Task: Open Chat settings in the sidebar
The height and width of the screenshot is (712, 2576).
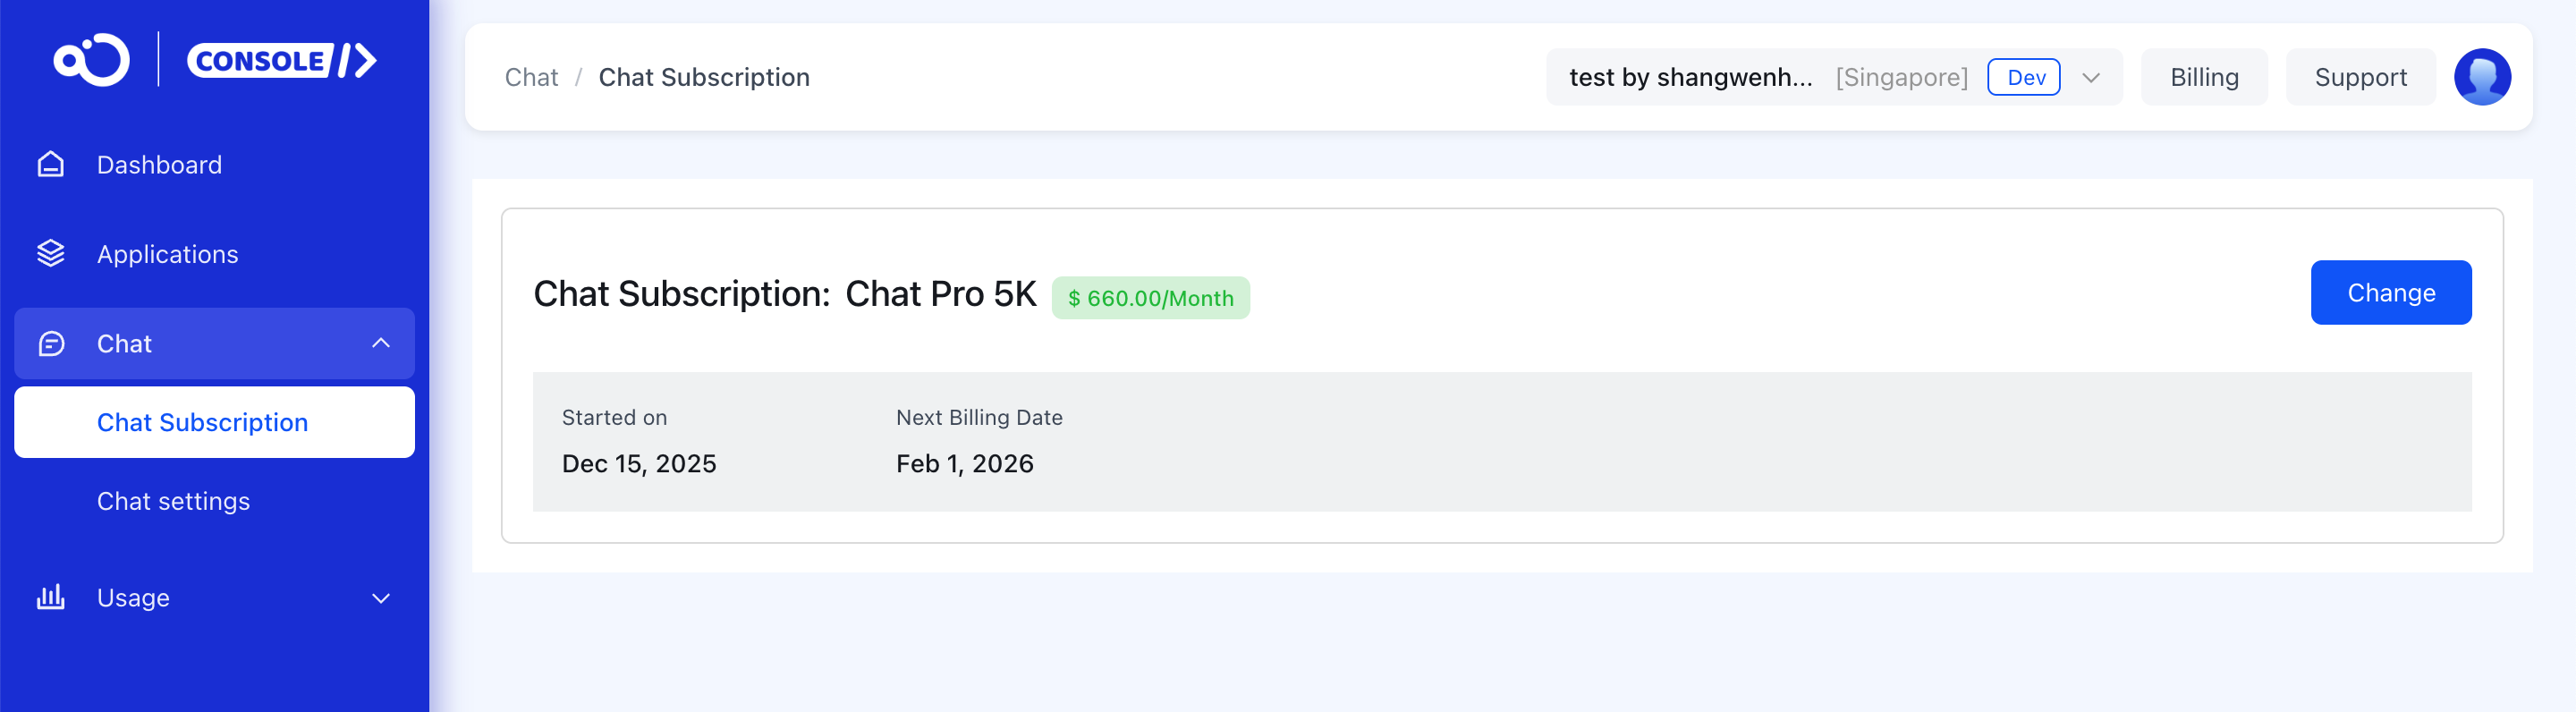Action: [173, 501]
